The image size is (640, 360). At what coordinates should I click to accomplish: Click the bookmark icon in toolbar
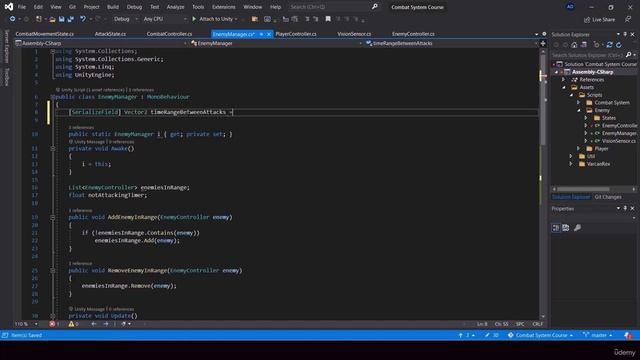tap(328, 19)
